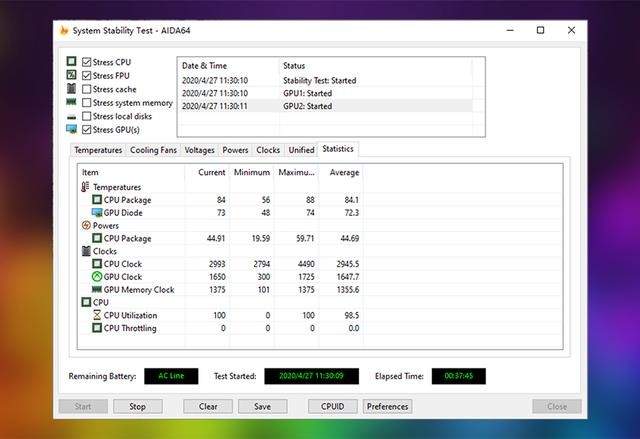Click the cache chip icon beside Stress cache
This screenshot has width=640, height=439.
(71, 88)
